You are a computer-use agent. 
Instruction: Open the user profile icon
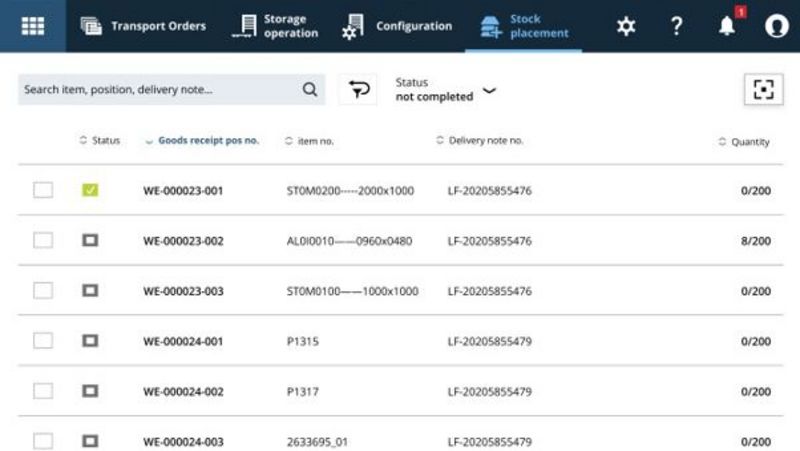click(x=776, y=26)
